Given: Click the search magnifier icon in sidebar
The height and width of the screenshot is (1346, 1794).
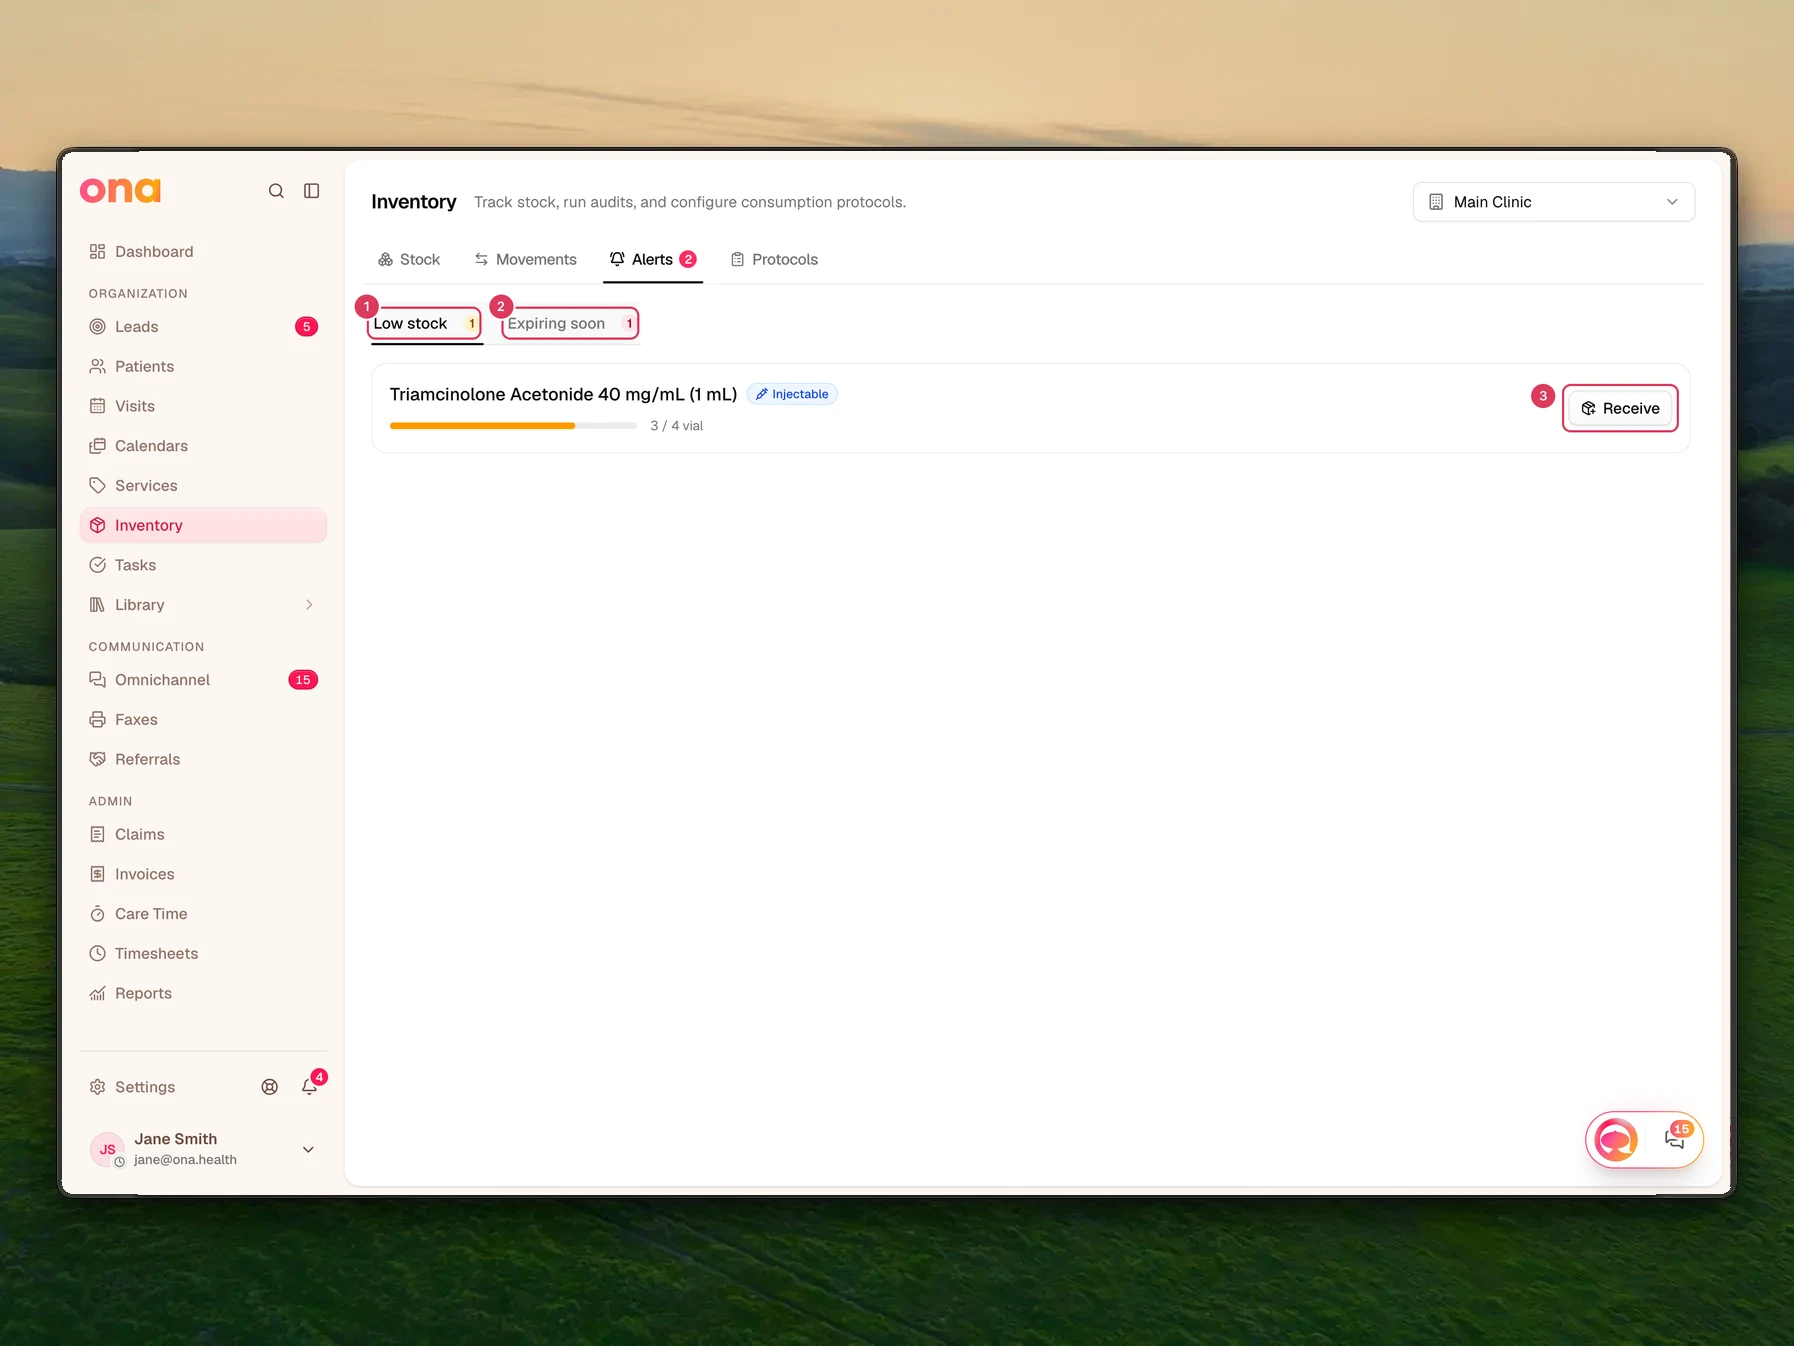Looking at the screenshot, I should coord(276,191).
